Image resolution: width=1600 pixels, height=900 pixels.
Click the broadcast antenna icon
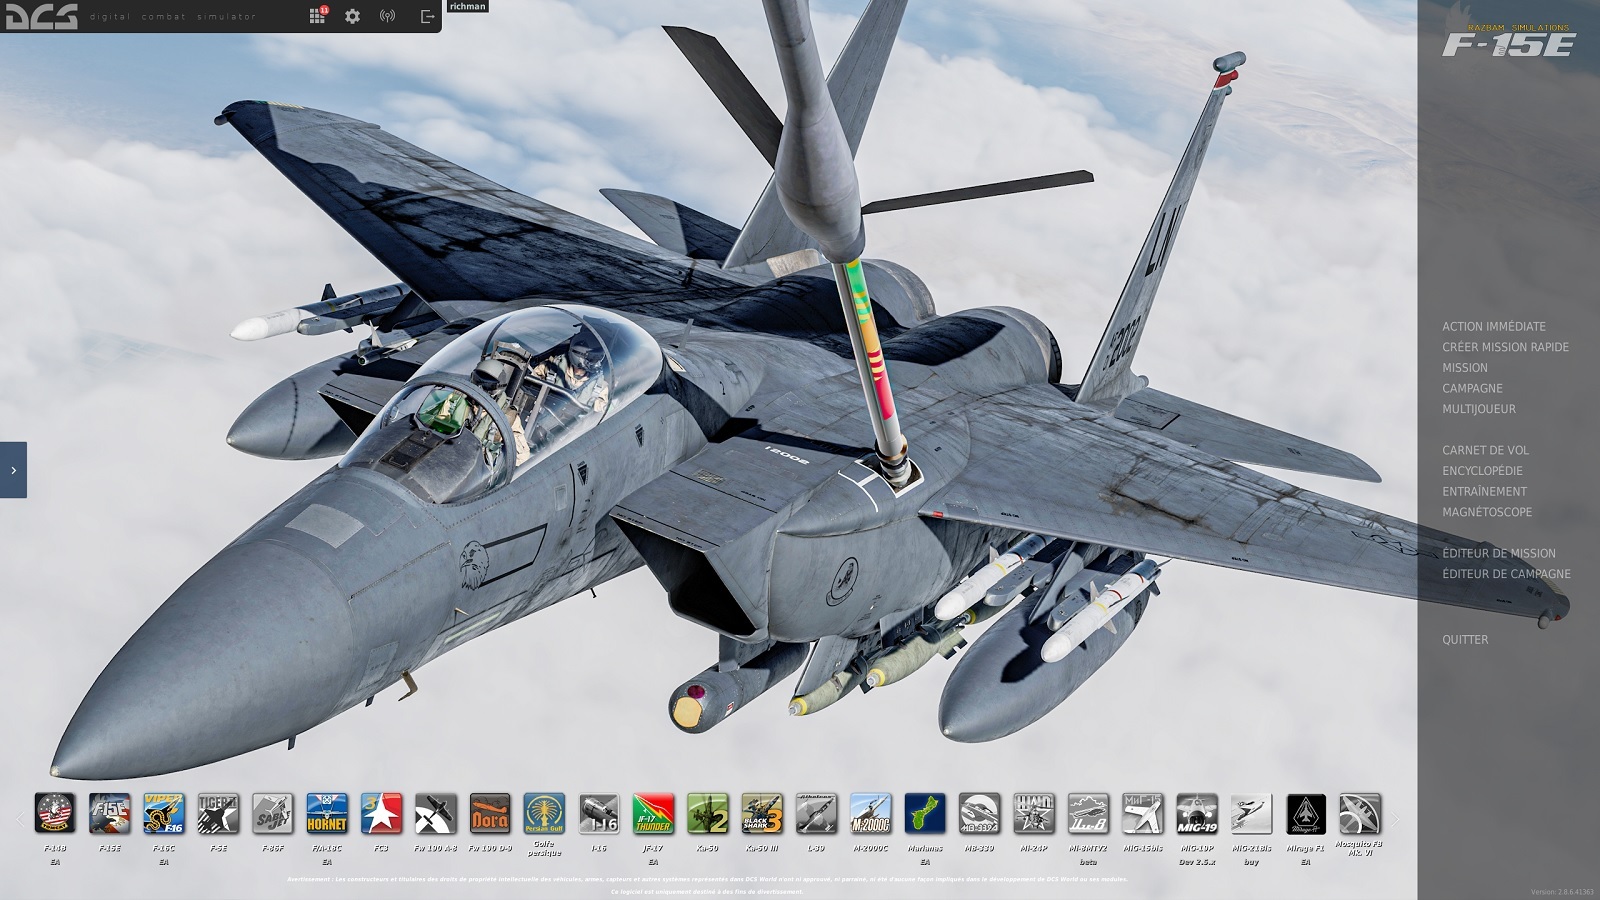(x=387, y=16)
